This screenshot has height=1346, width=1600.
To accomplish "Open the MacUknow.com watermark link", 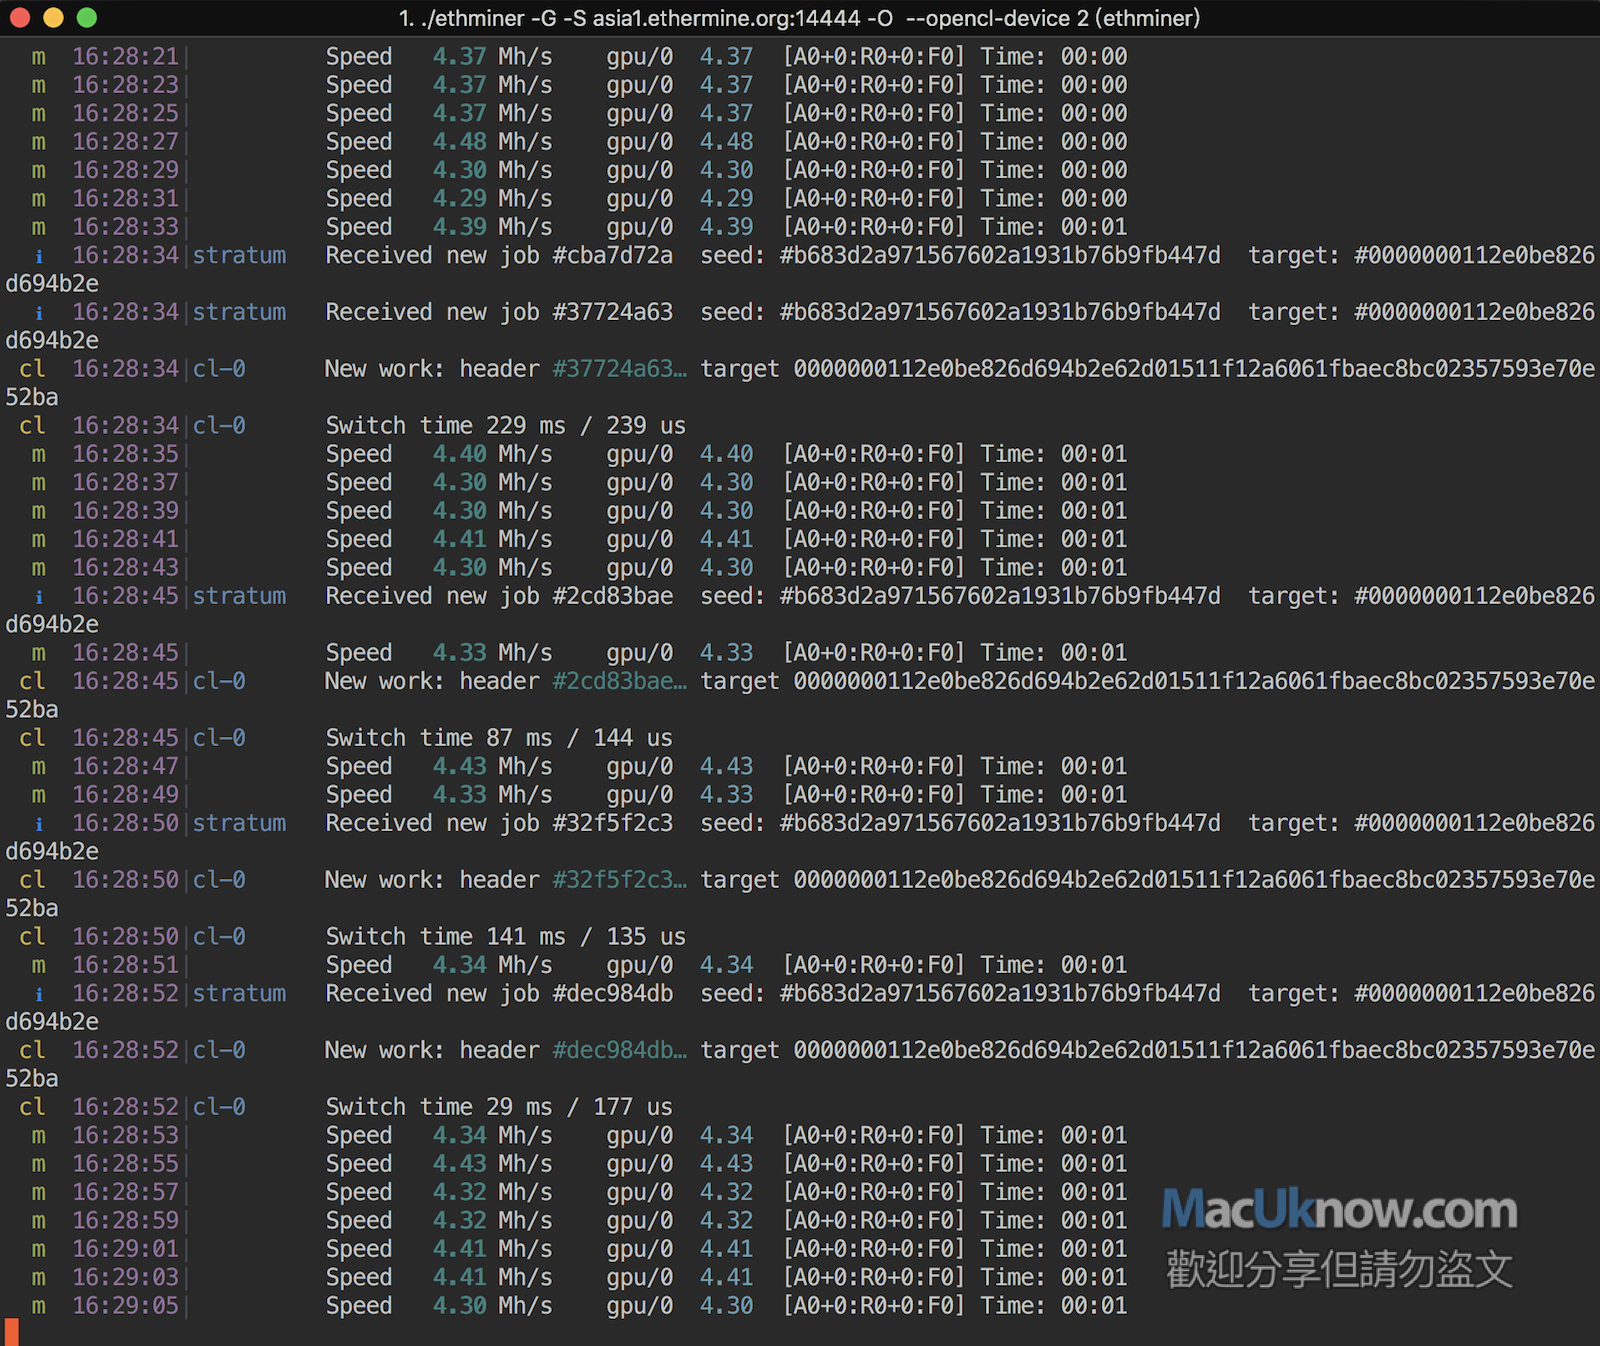I will 1338,1210.
